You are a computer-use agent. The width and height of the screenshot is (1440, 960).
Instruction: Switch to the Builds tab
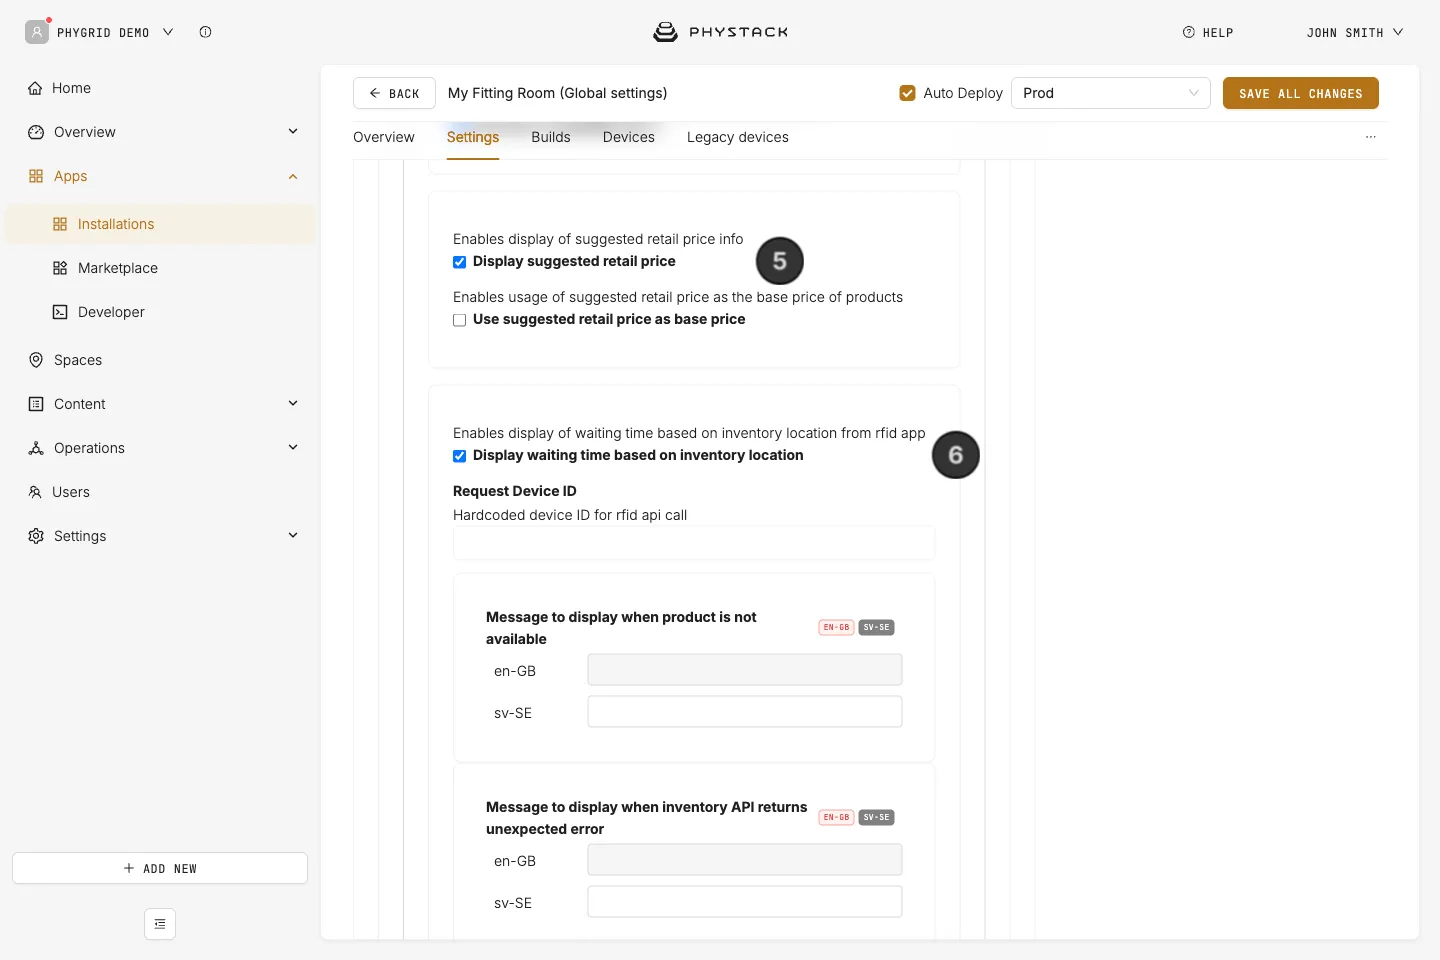(551, 137)
